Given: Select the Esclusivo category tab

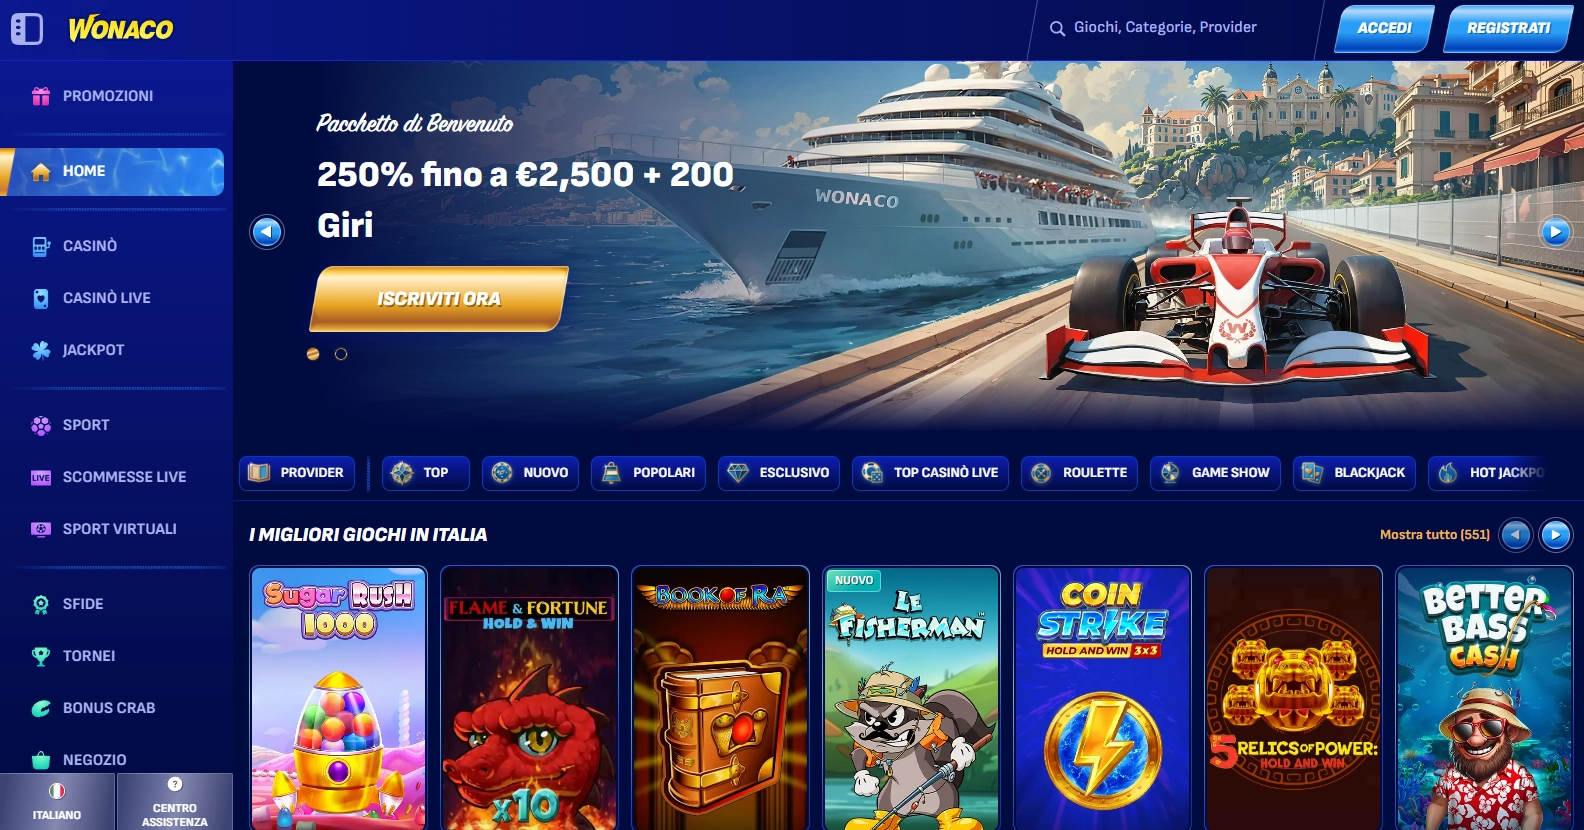Looking at the screenshot, I should [x=779, y=473].
